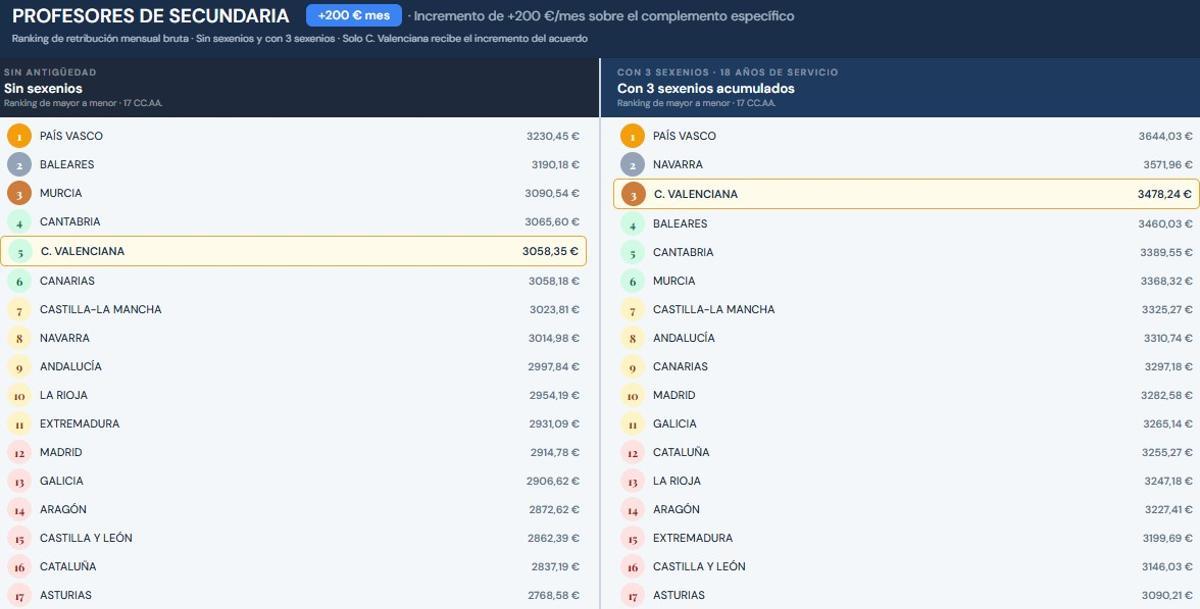
Task: Click rank 3 badge next to Murcia in Sin sexenios
Action: pyautogui.click(x=19, y=193)
